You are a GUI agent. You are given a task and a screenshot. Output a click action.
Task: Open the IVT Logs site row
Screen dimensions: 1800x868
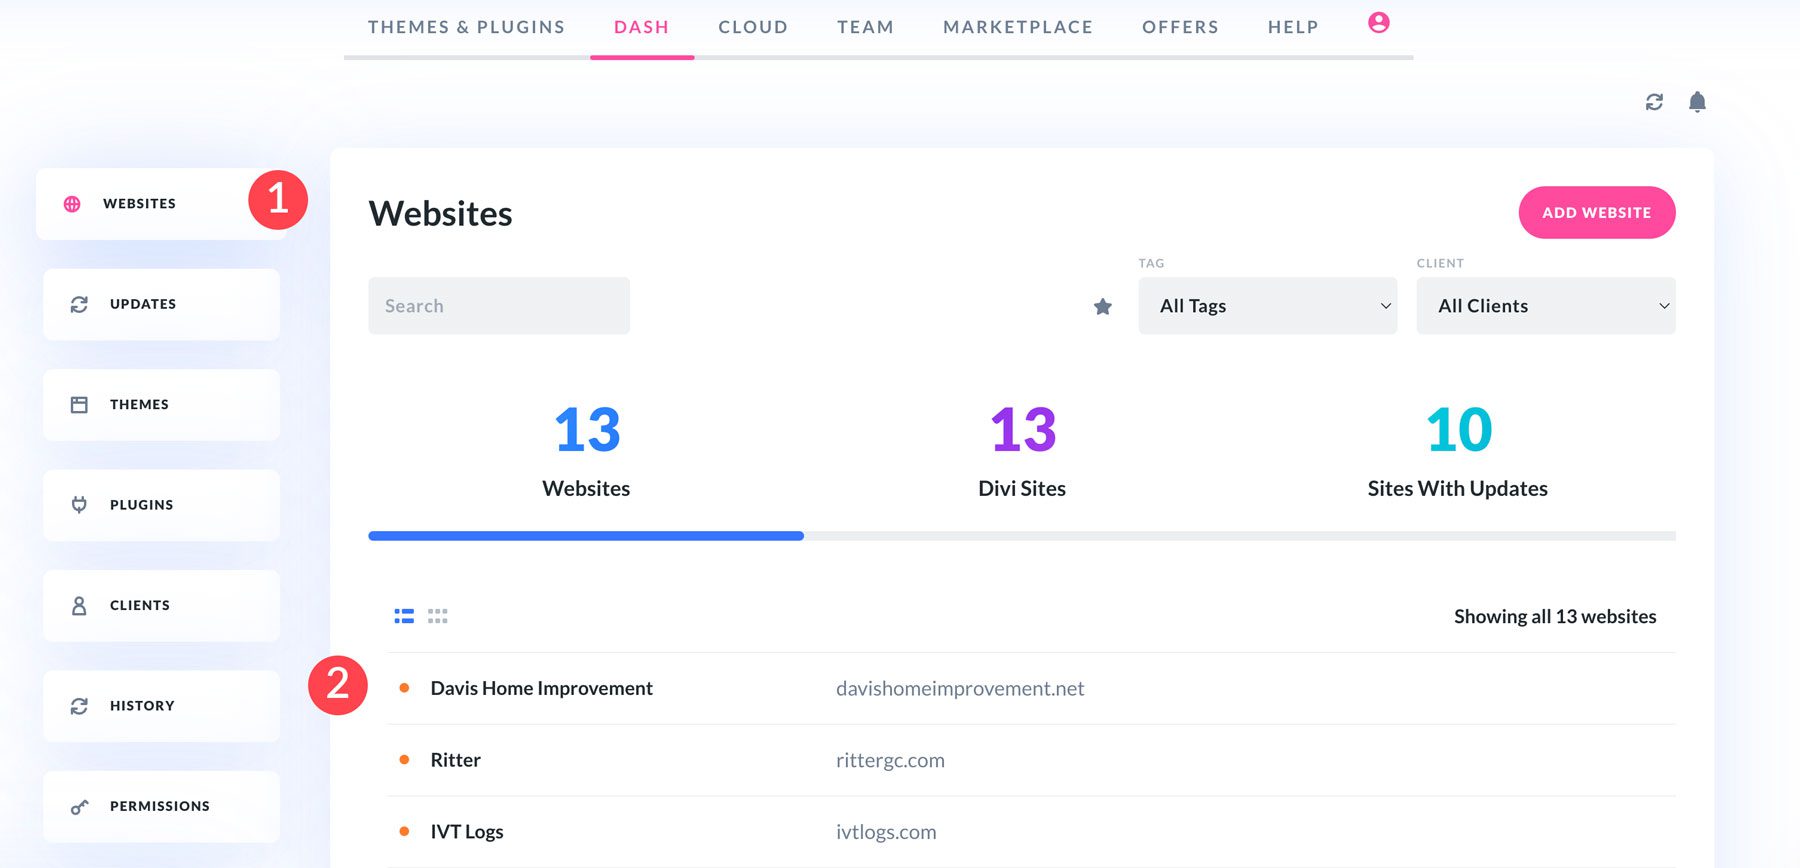point(1031,832)
